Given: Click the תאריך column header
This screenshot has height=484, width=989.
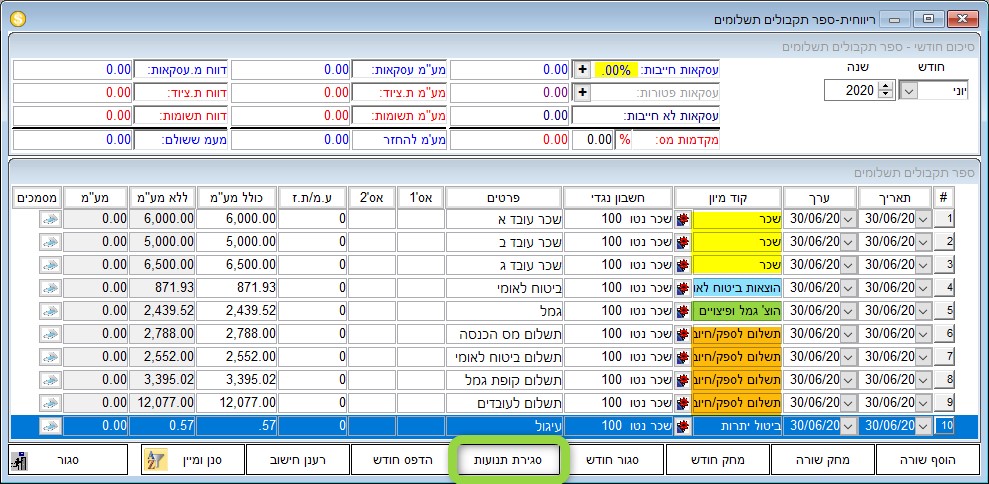Looking at the screenshot, I should click(895, 198).
